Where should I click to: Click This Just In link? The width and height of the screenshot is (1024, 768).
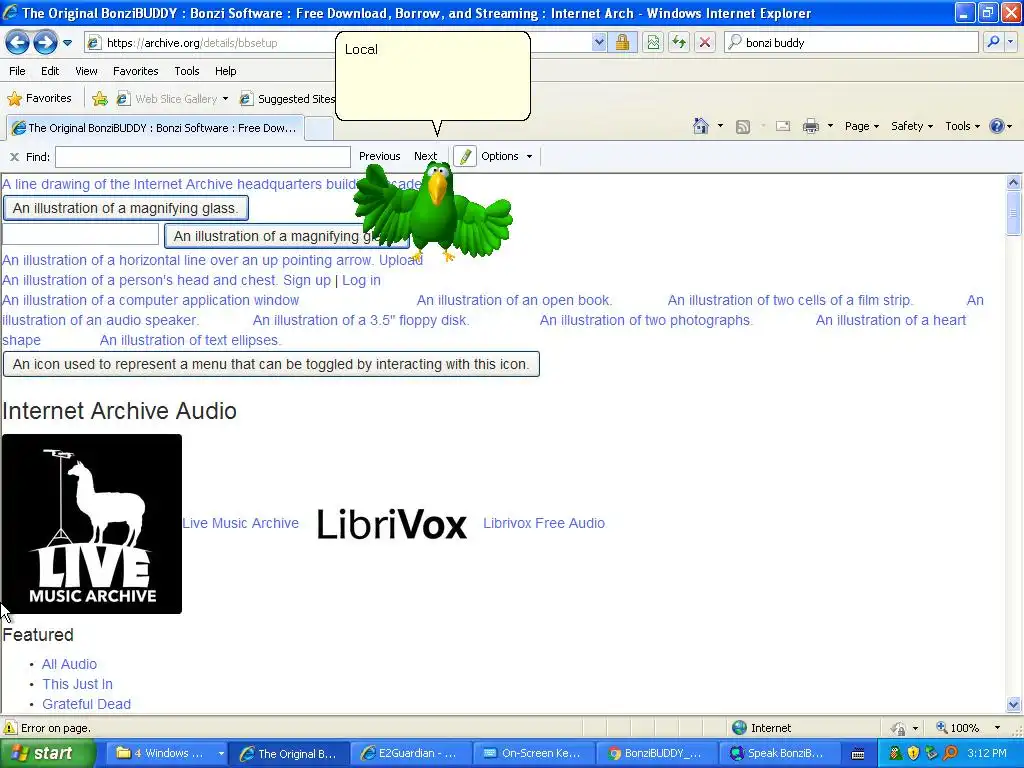pyautogui.click(x=78, y=684)
